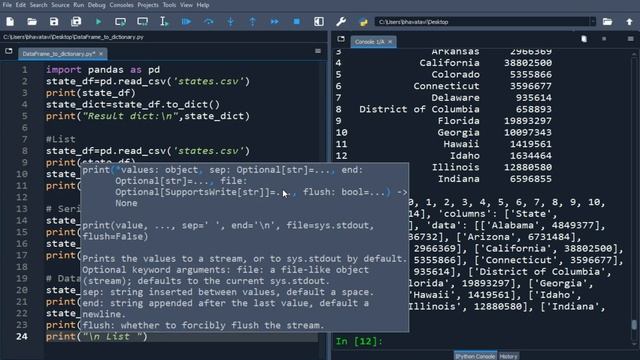Open the Projects menu
Screen dimensions: 640x360
[148, 5]
